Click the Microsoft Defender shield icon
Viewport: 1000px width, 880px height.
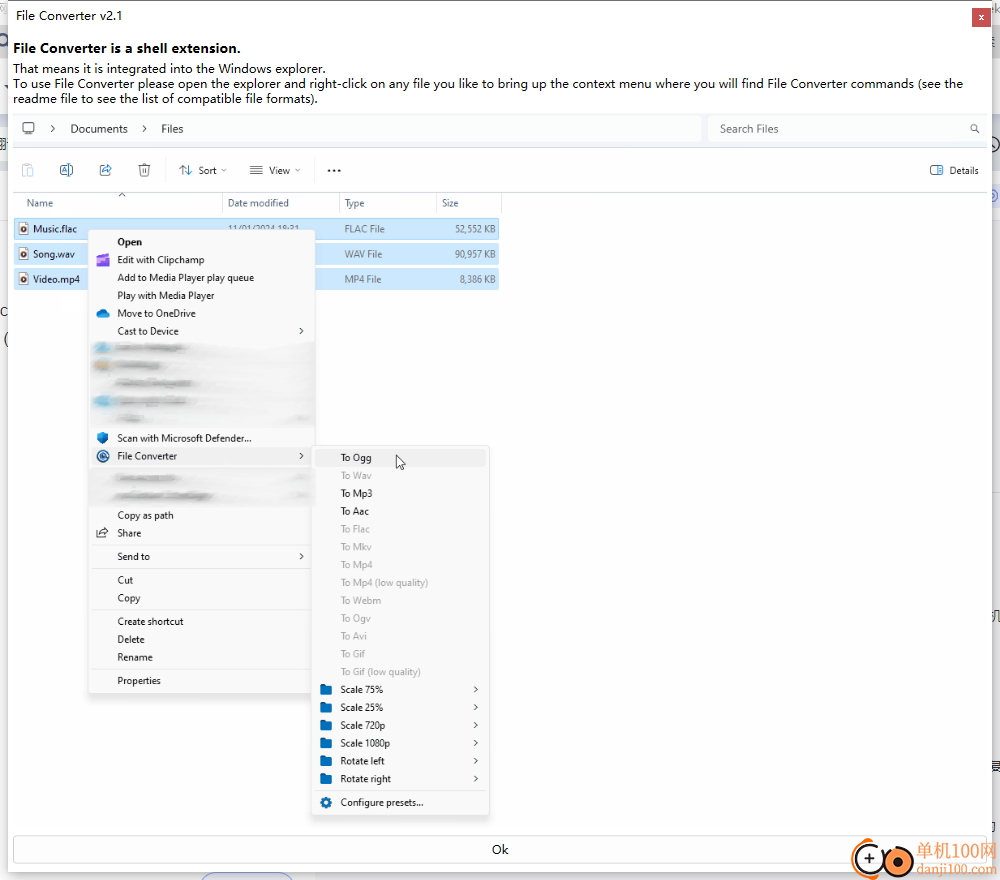103,438
